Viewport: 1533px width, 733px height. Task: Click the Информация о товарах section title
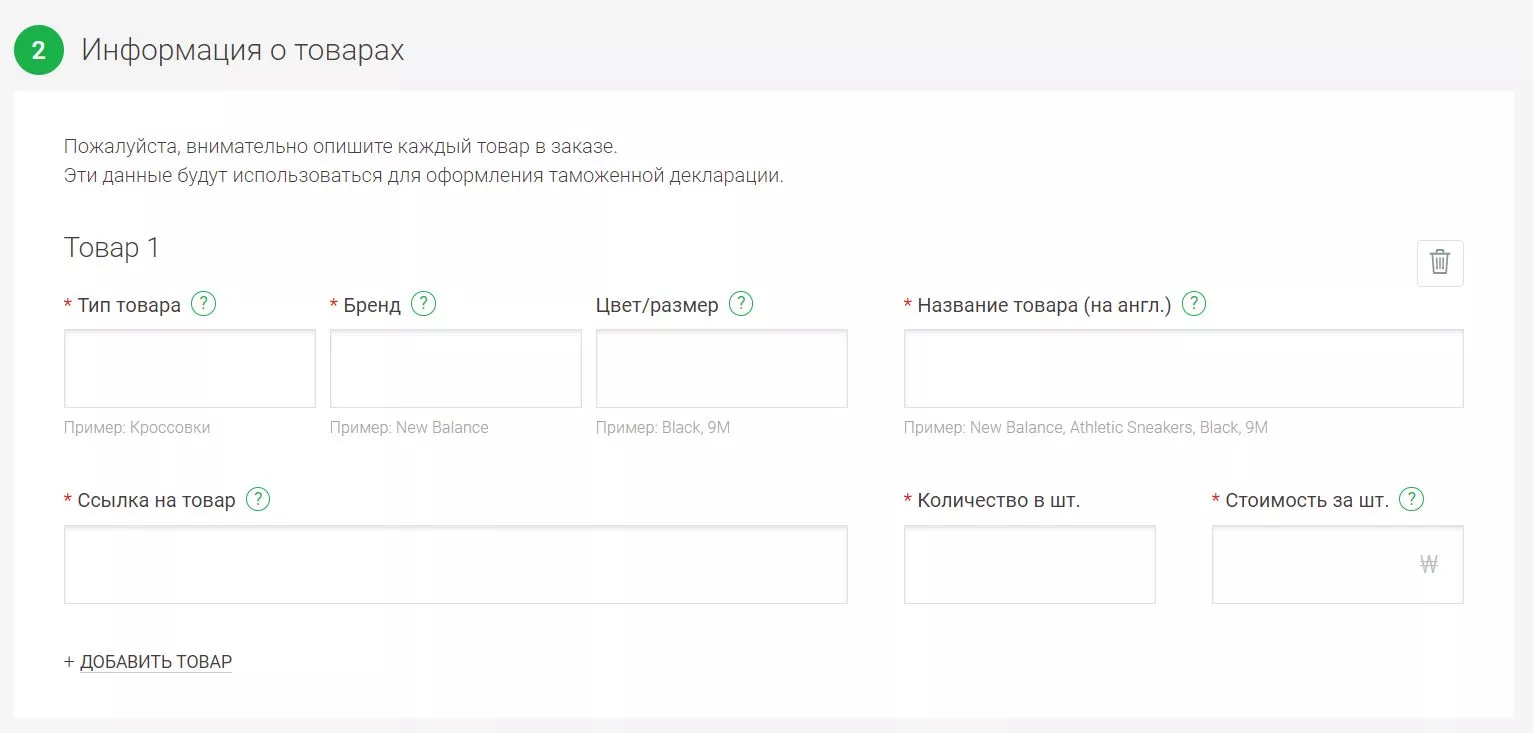(243, 50)
